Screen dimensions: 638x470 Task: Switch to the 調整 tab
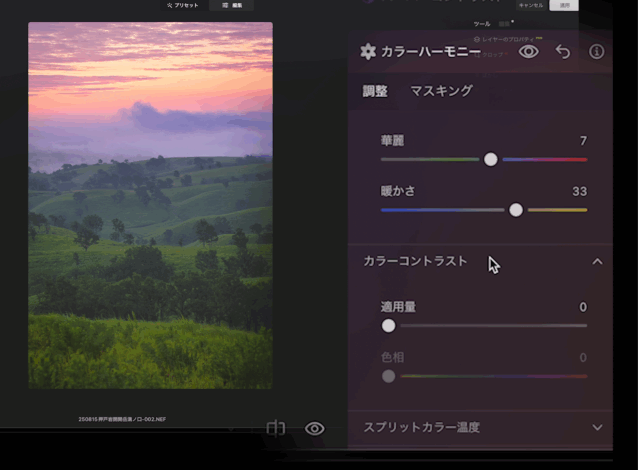pyautogui.click(x=375, y=91)
